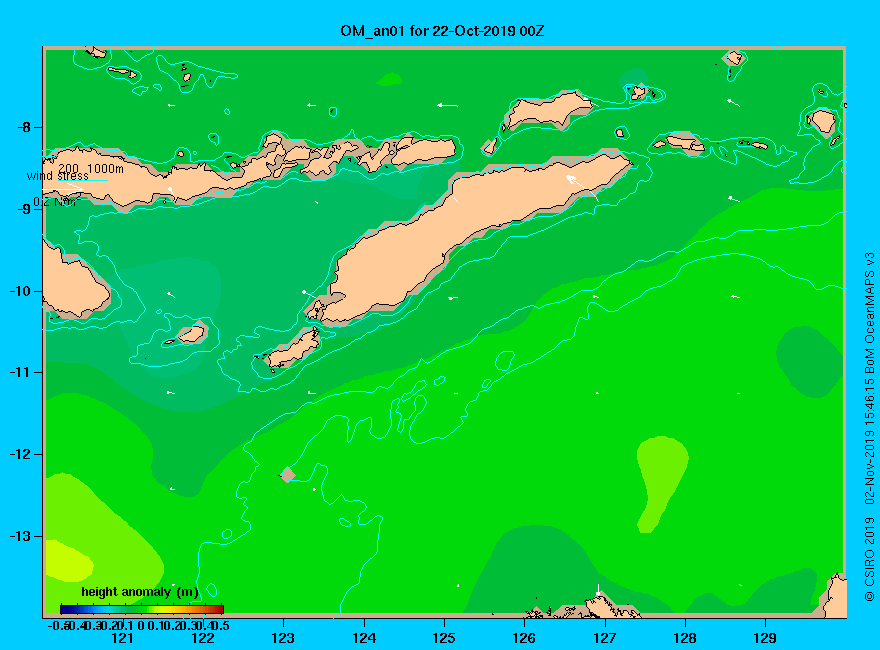Click the longitude label "126"
Screen dimensions: 880x650
point(524,638)
